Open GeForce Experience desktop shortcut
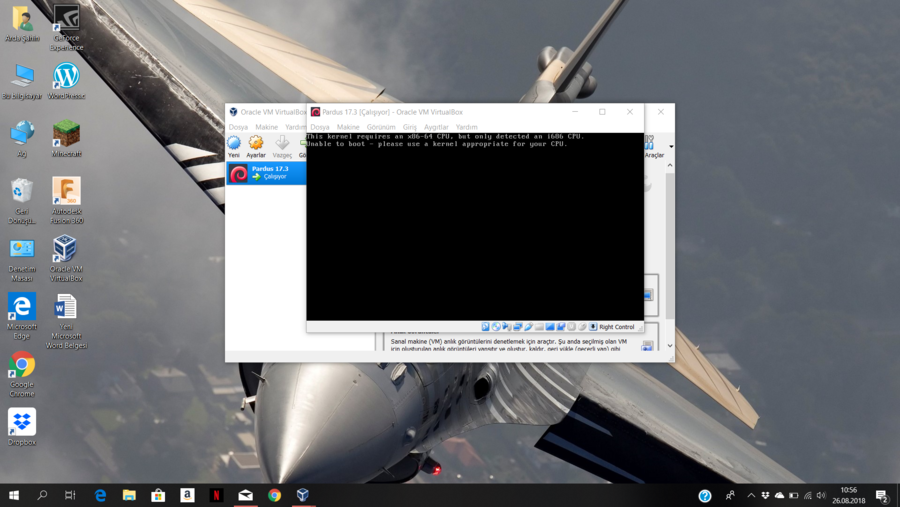The width and height of the screenshot is (900, 507). (x=66, y=27)
